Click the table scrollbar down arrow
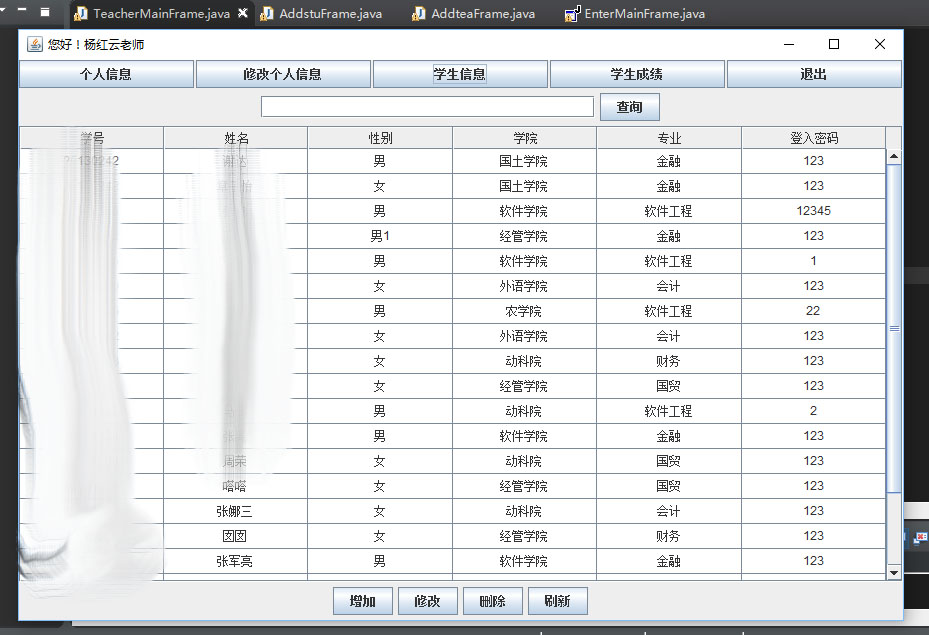The height and width of the screenshot is (635, 929). tap(894, 573)
